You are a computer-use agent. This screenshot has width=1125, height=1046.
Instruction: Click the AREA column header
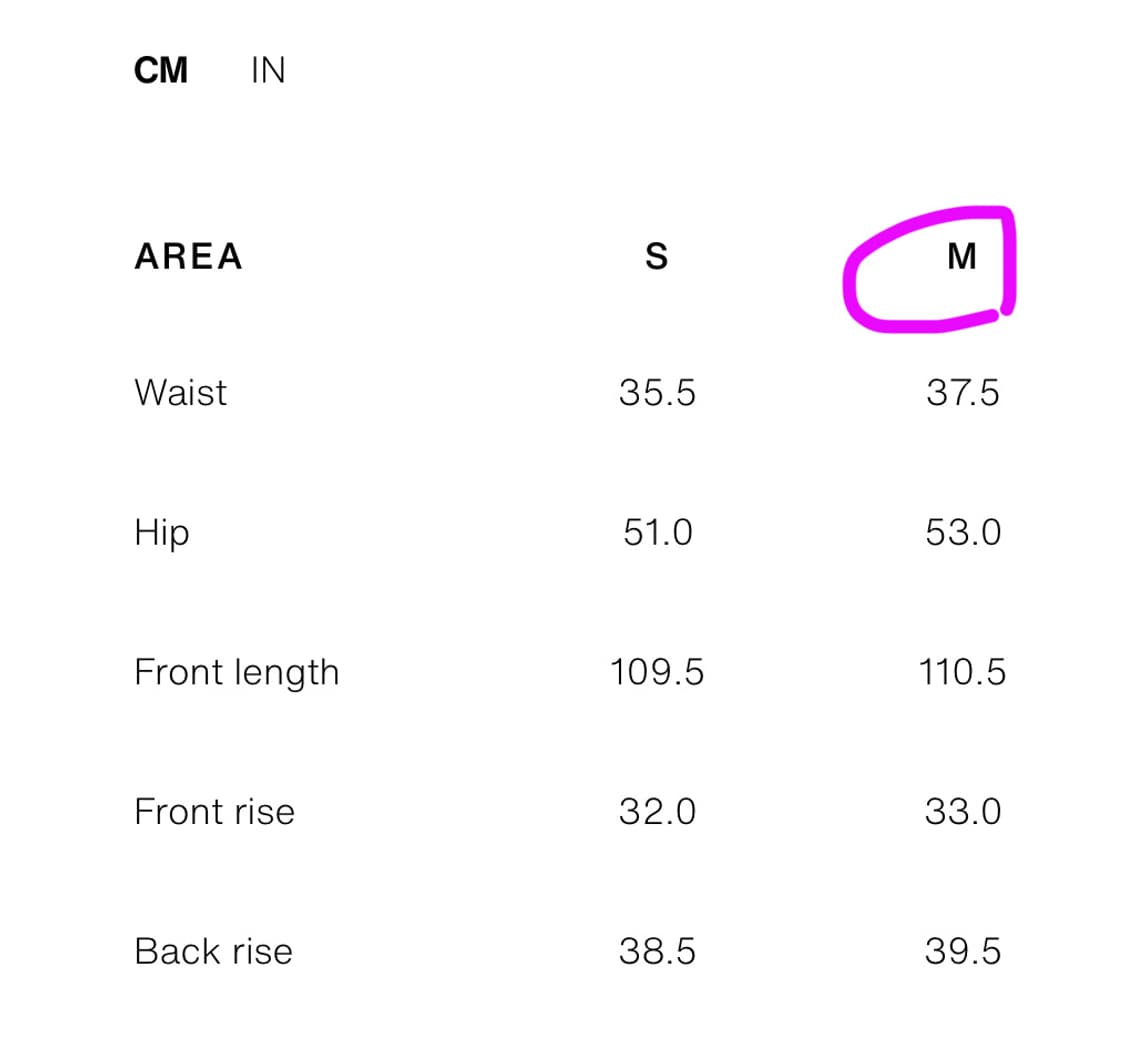point(188,257)
